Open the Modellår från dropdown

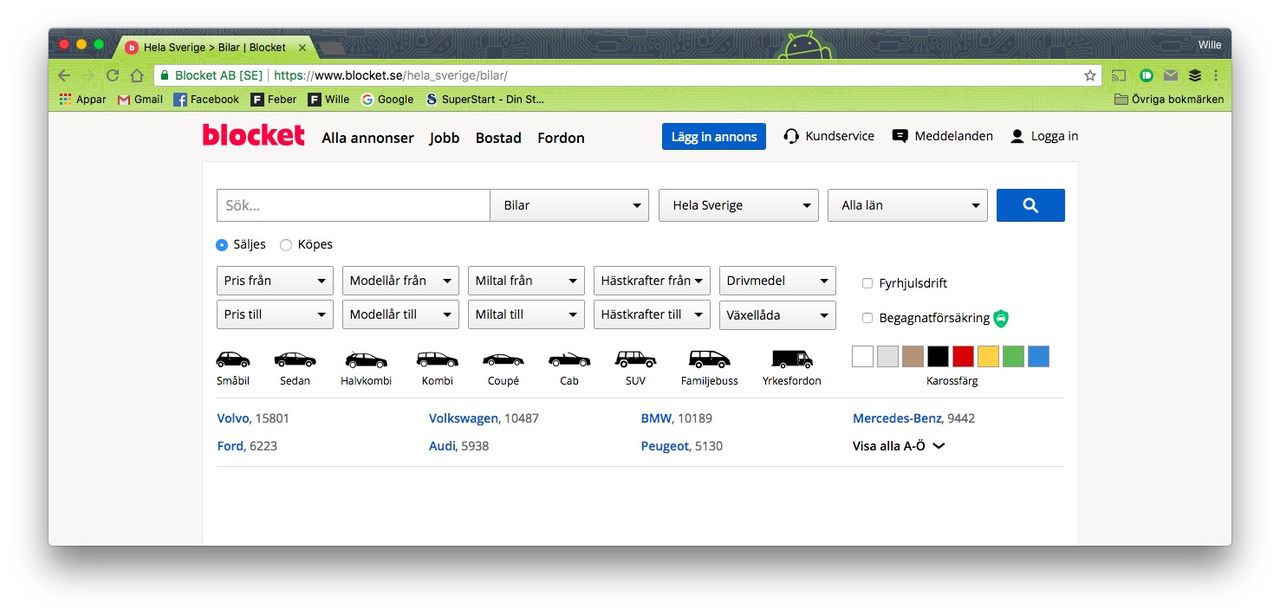(400, 281)
